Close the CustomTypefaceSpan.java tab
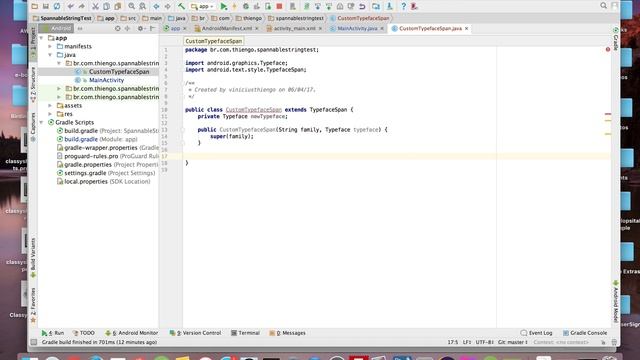This screenshot has height=360, width=640. (x=467, y=29)
